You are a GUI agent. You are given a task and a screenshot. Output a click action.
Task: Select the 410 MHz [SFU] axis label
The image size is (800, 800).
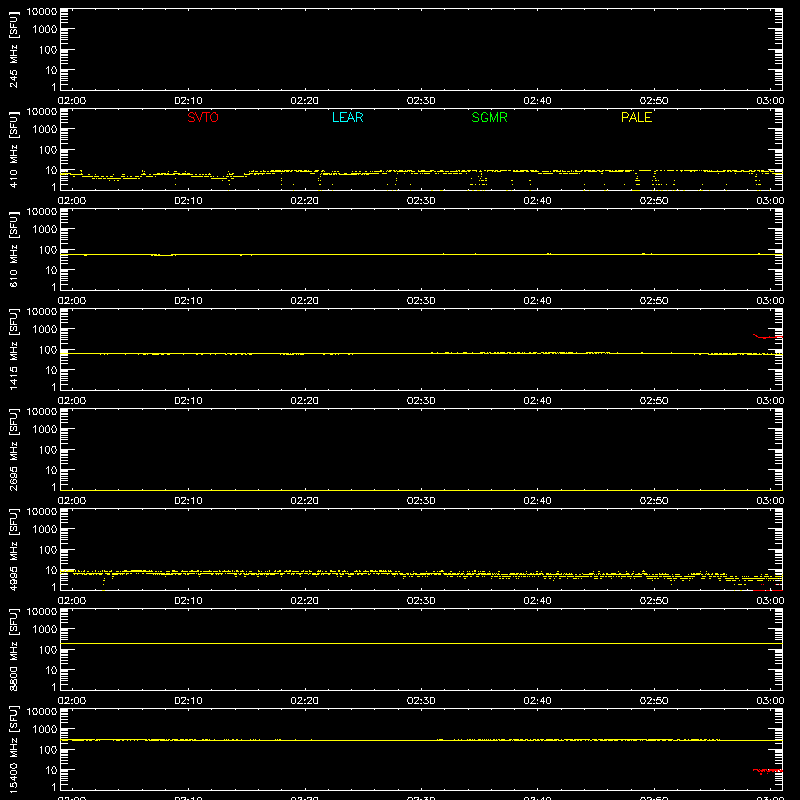pyautogui.click(x=14, y=149)
